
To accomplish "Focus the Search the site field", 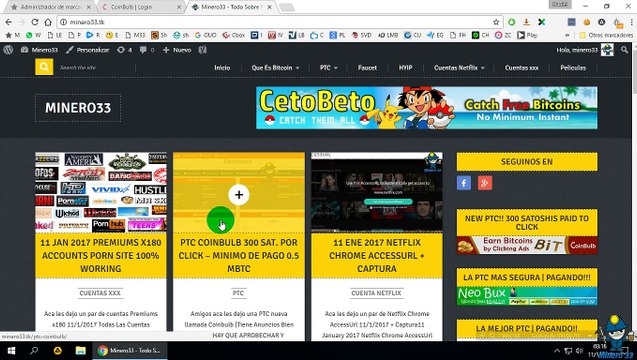I will coord(95,67).
